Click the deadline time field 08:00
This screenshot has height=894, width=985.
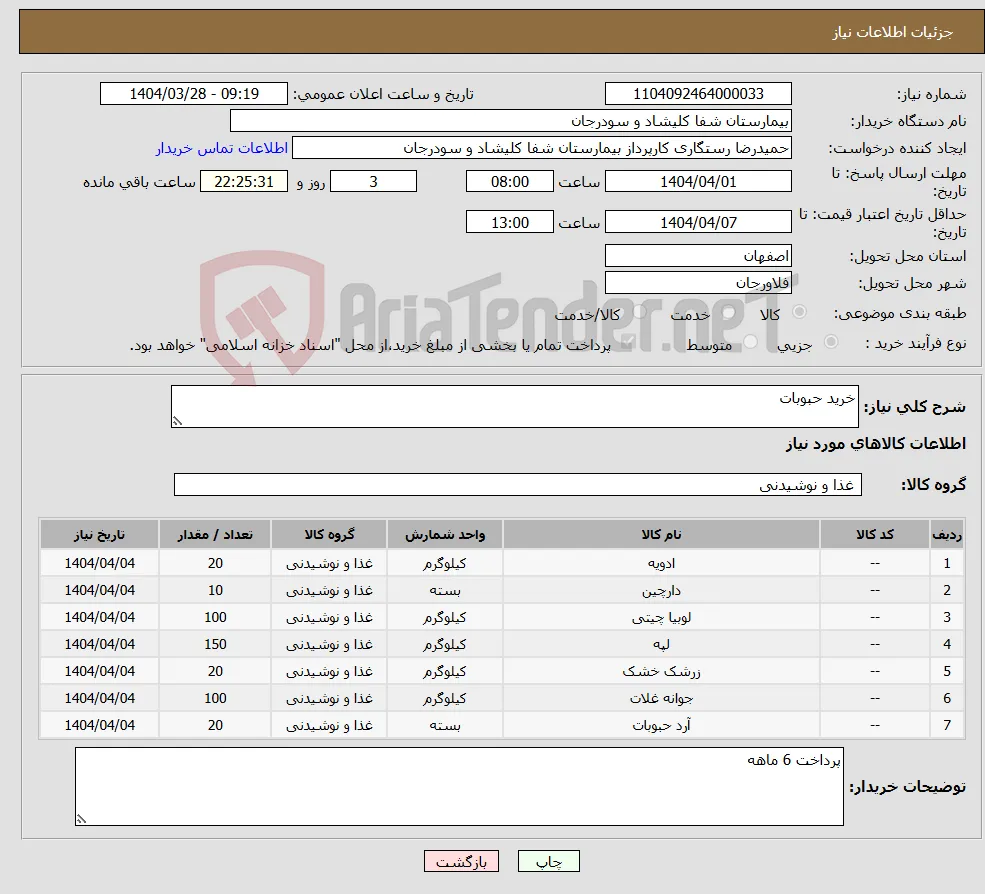click(509, 182)
